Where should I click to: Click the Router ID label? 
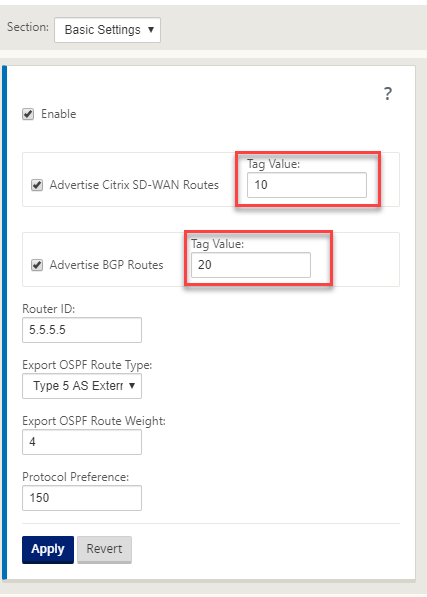pyautogui.click(x=49, y=309)
